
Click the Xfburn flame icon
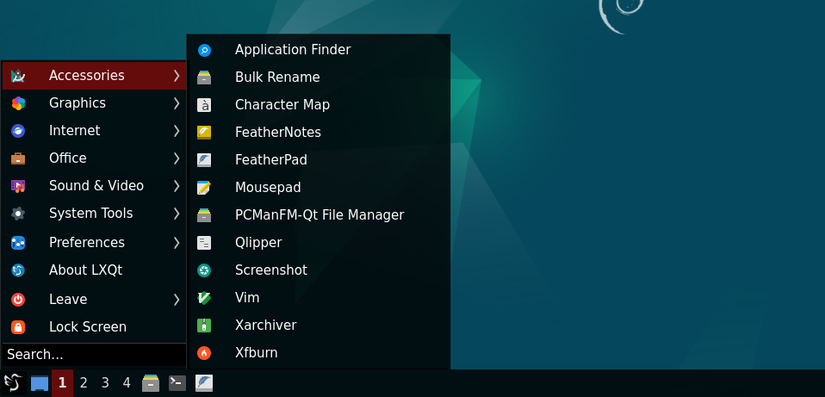[x=204, y=353]
